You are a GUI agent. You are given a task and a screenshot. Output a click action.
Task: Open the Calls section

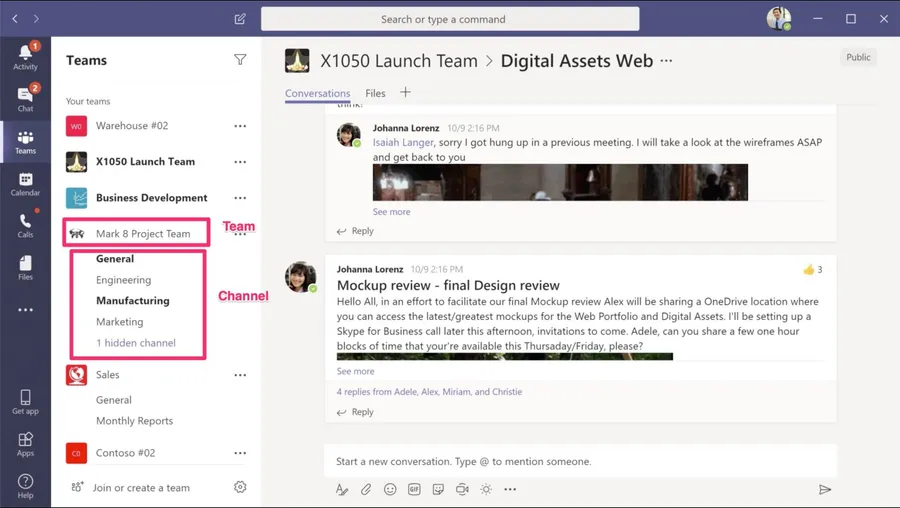[x=25, y=226]
